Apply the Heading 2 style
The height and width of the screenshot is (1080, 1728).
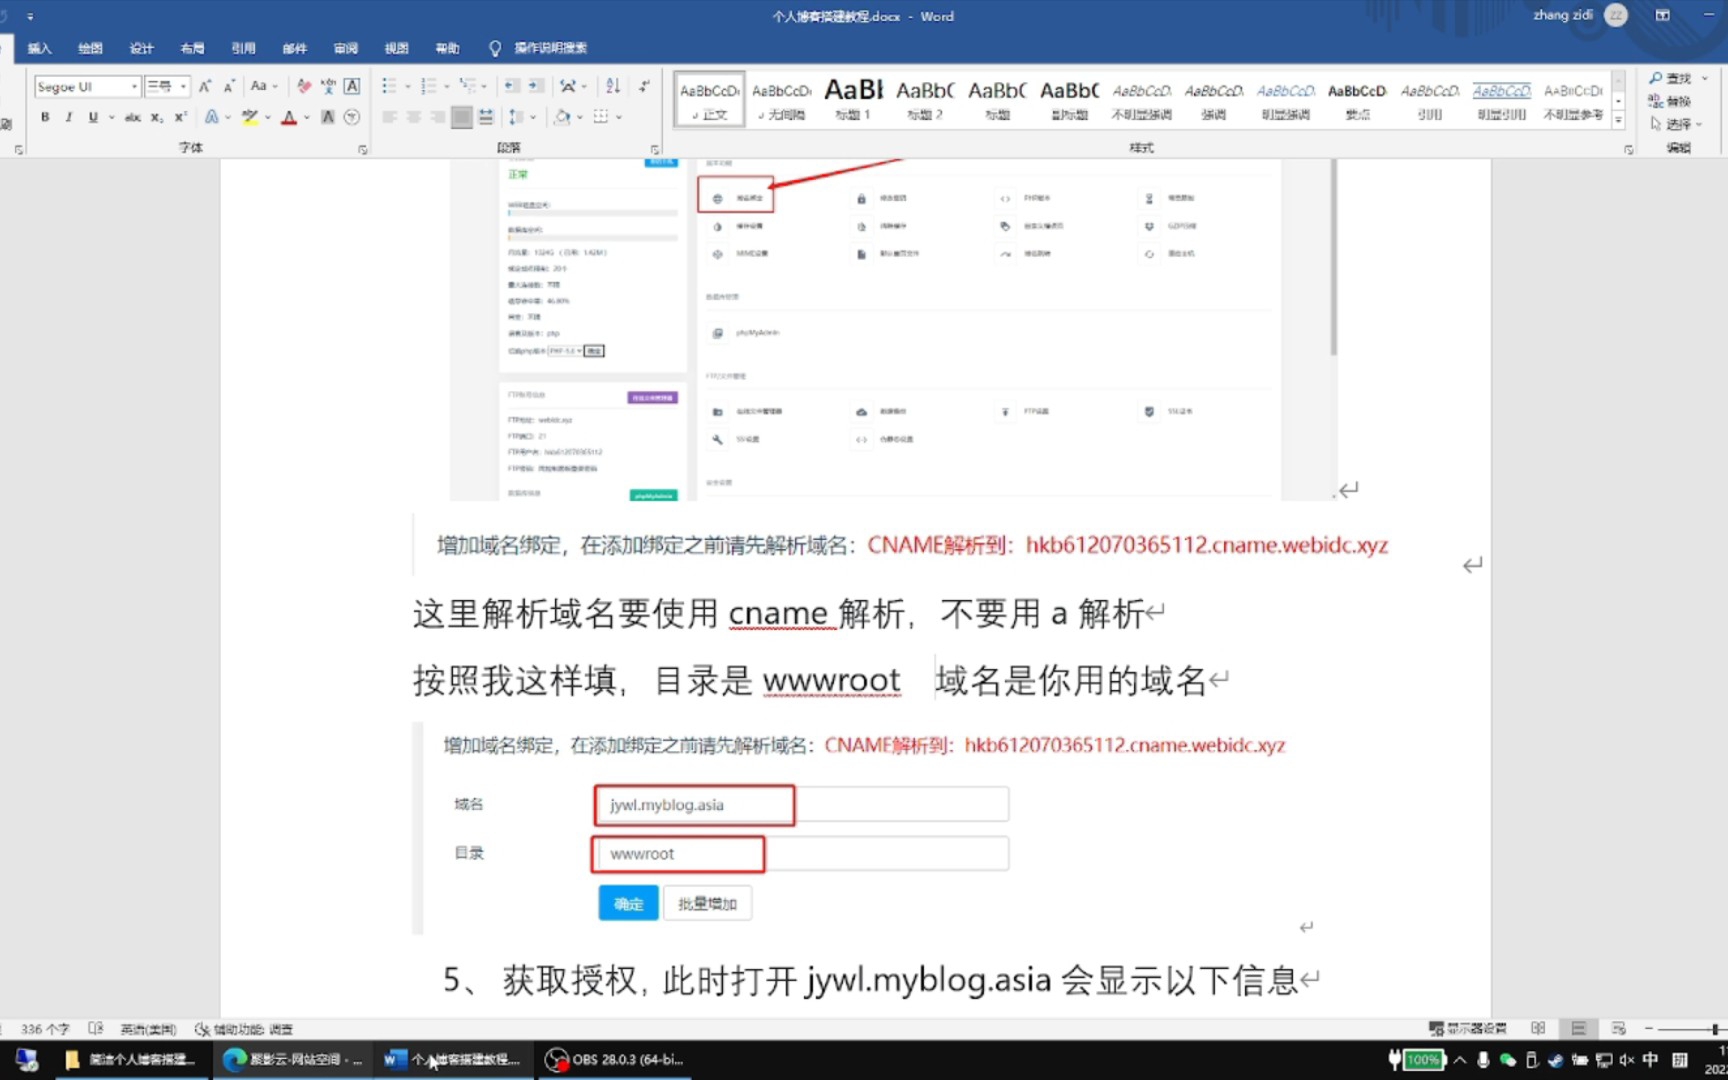click(x=925, y=99)
